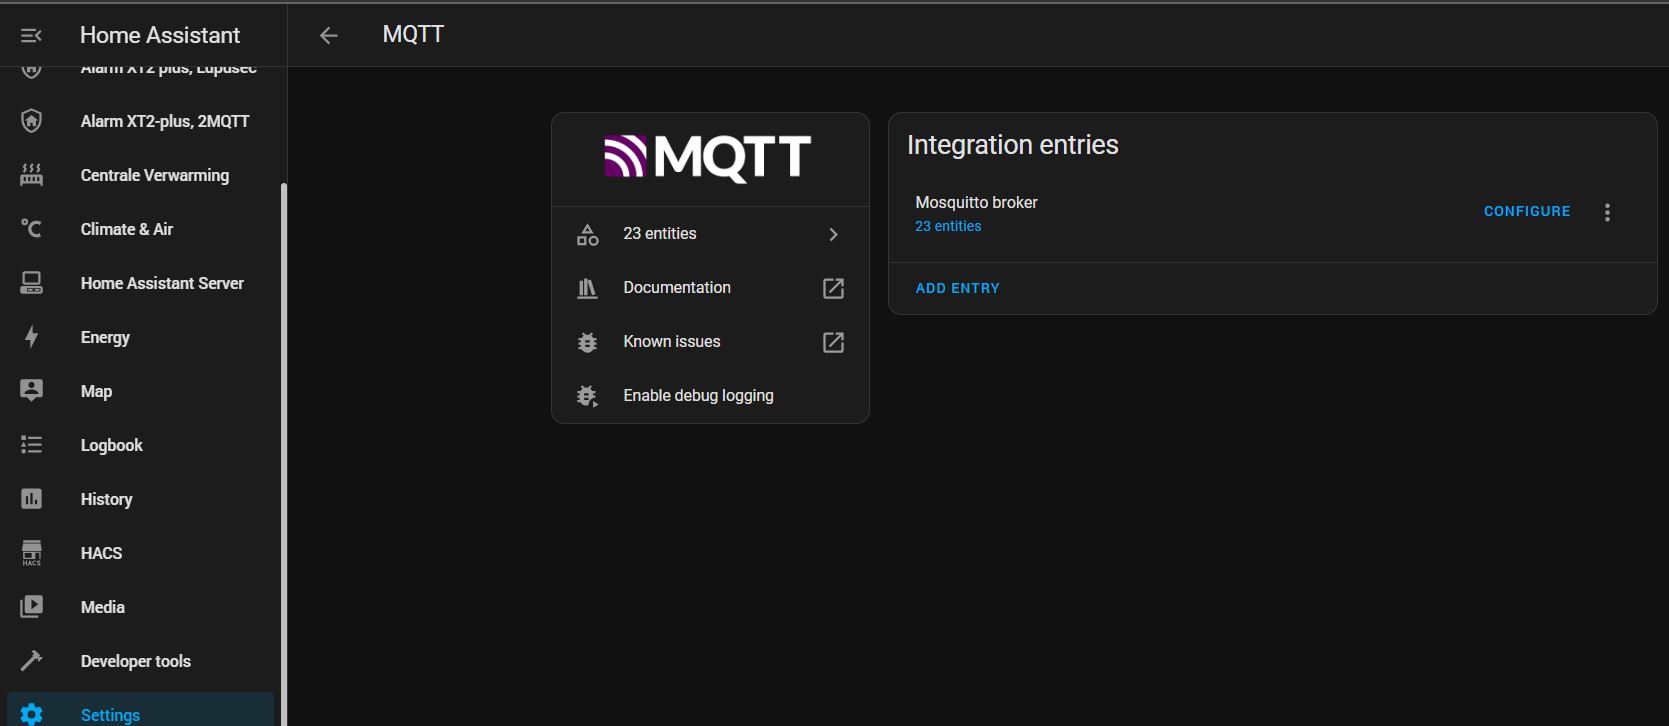The width and height of the screenshot is (1669, 726).
Task: Click ADD ENTRY to add an integration entry
Action: coord(956,288)
